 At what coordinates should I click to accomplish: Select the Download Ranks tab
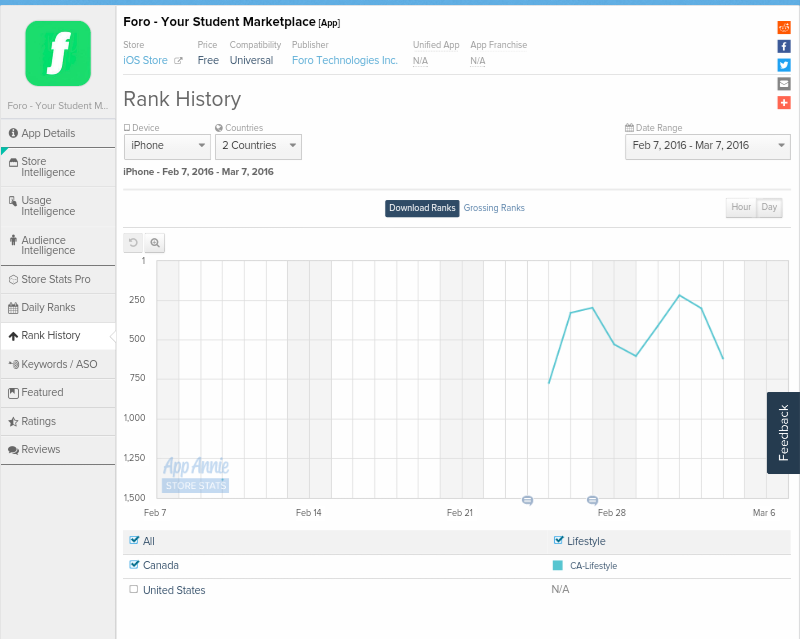(x=422, y=208)
